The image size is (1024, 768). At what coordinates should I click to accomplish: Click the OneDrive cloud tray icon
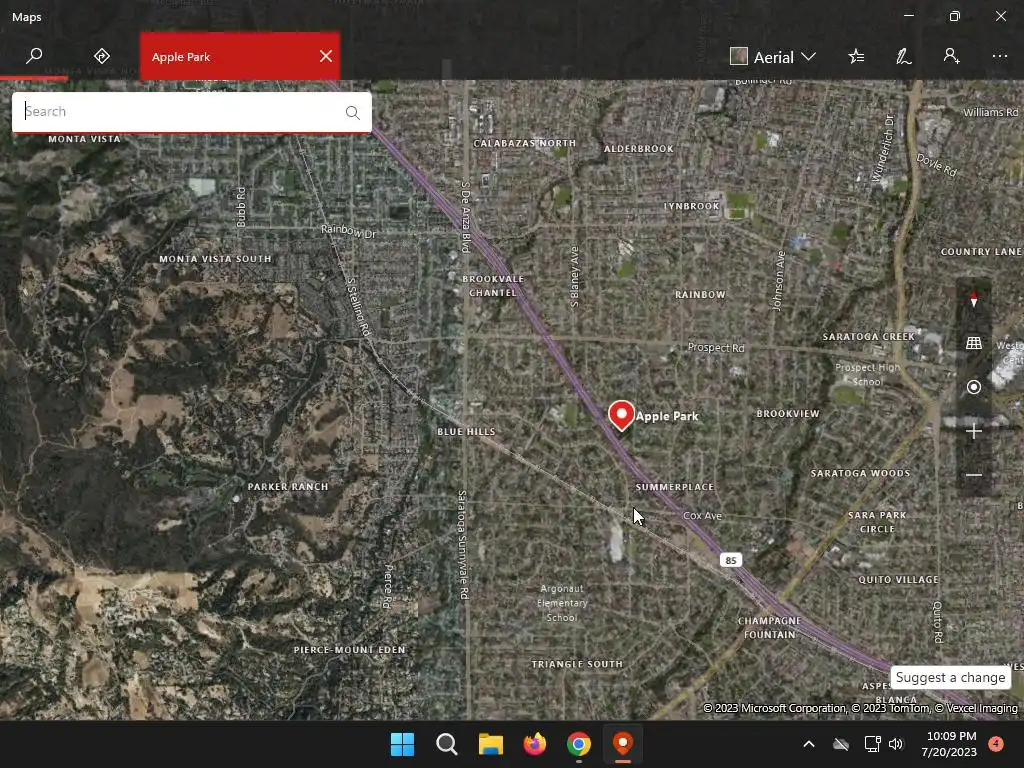click(841, 744)
